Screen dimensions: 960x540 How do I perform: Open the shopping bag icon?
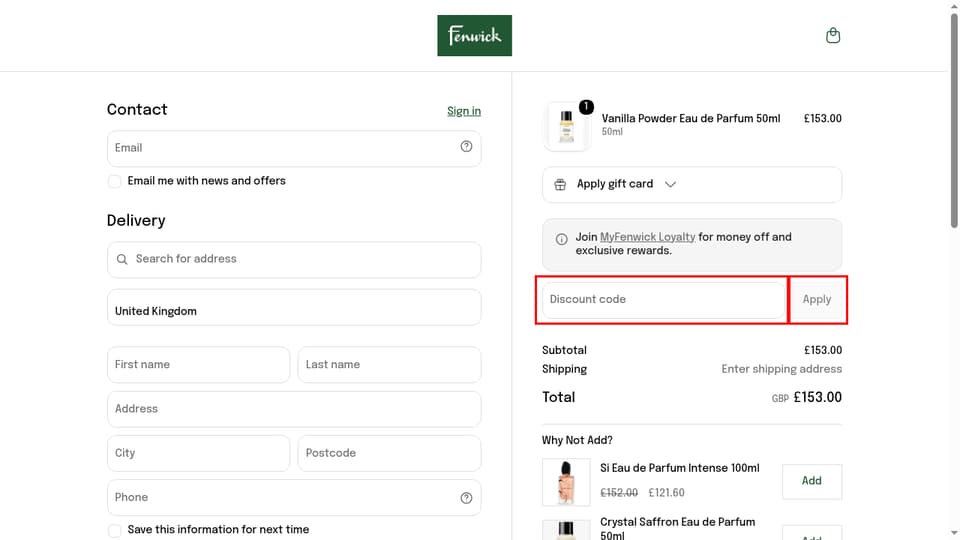pyautogui.click(x=833, y=36)
